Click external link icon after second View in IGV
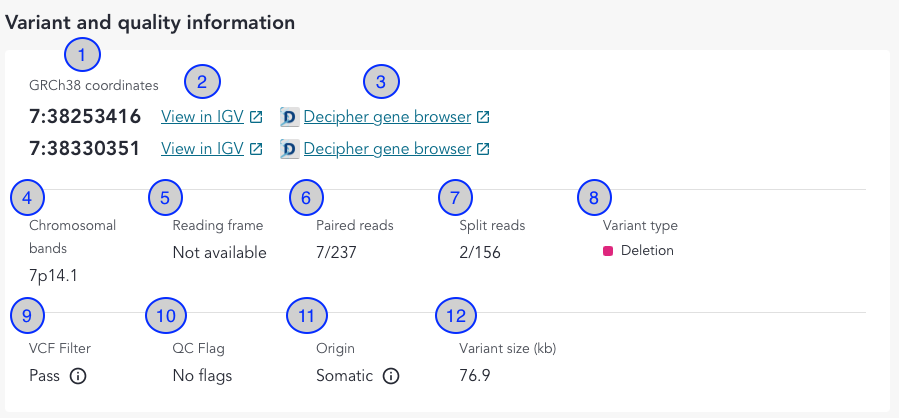Viewport: 899px width, 418px height. [256, 149]
